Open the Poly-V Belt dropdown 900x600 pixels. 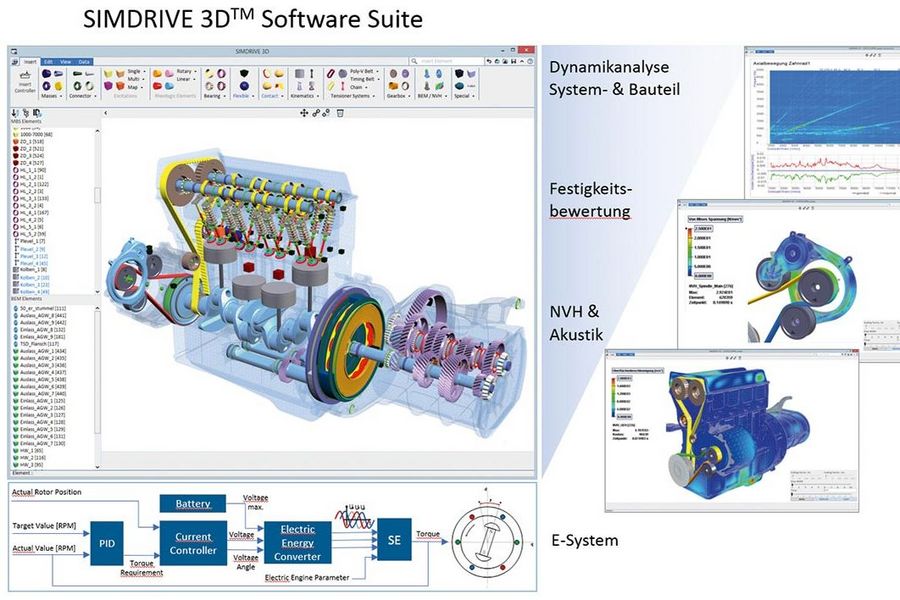point(364,71)
